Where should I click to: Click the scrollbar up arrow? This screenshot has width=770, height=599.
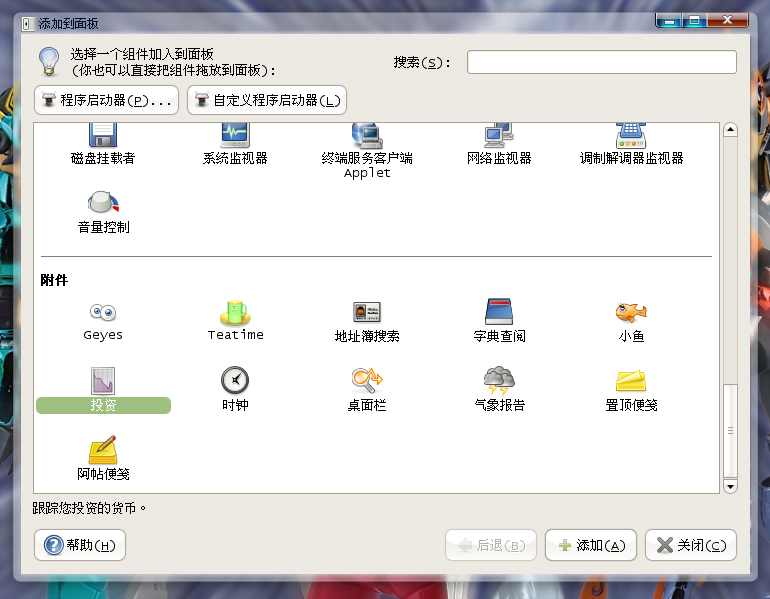click(x=730, y=130)
